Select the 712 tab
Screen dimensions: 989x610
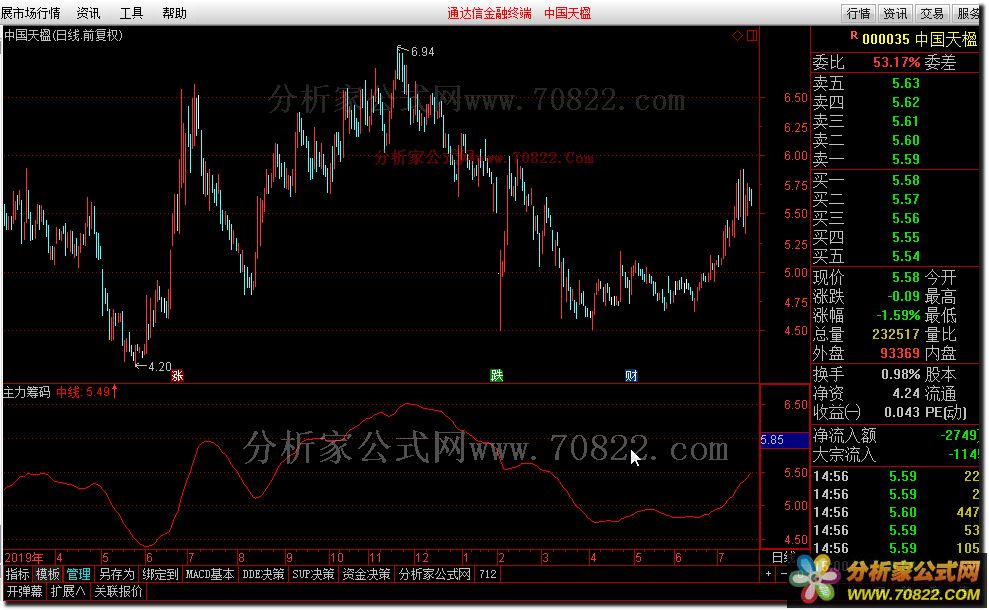click(488, 574)
